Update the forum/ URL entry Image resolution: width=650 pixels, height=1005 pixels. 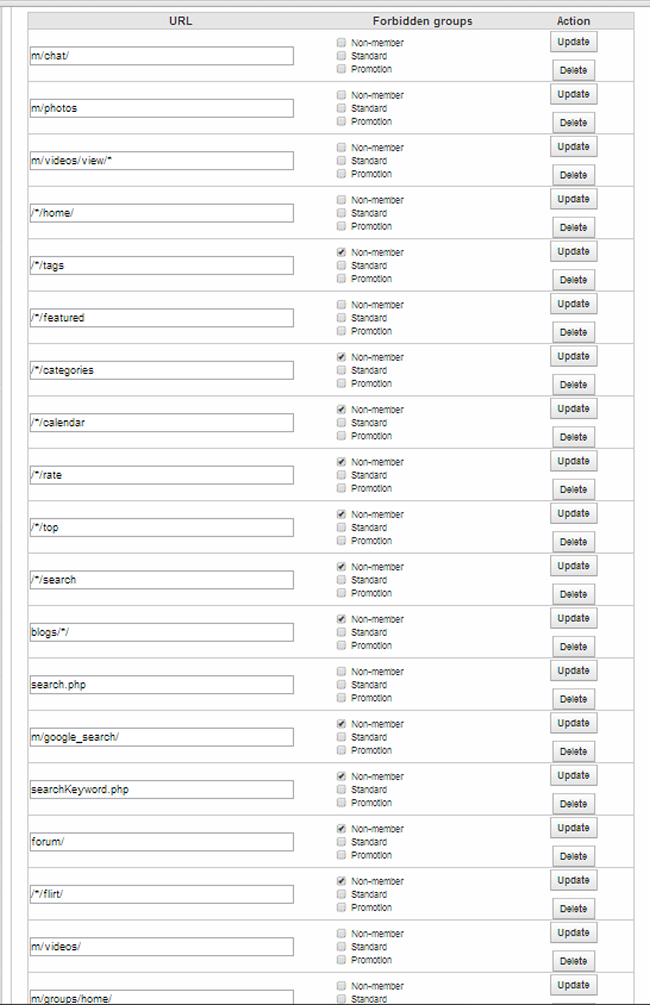tap(573, 828)
